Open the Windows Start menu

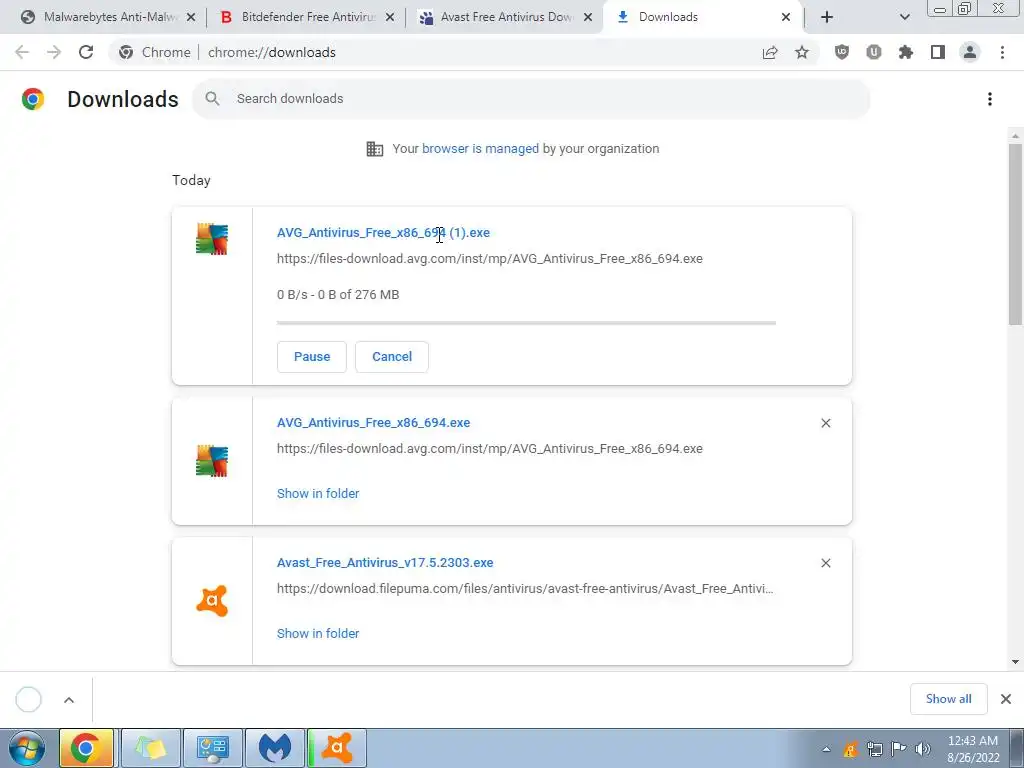27,748
